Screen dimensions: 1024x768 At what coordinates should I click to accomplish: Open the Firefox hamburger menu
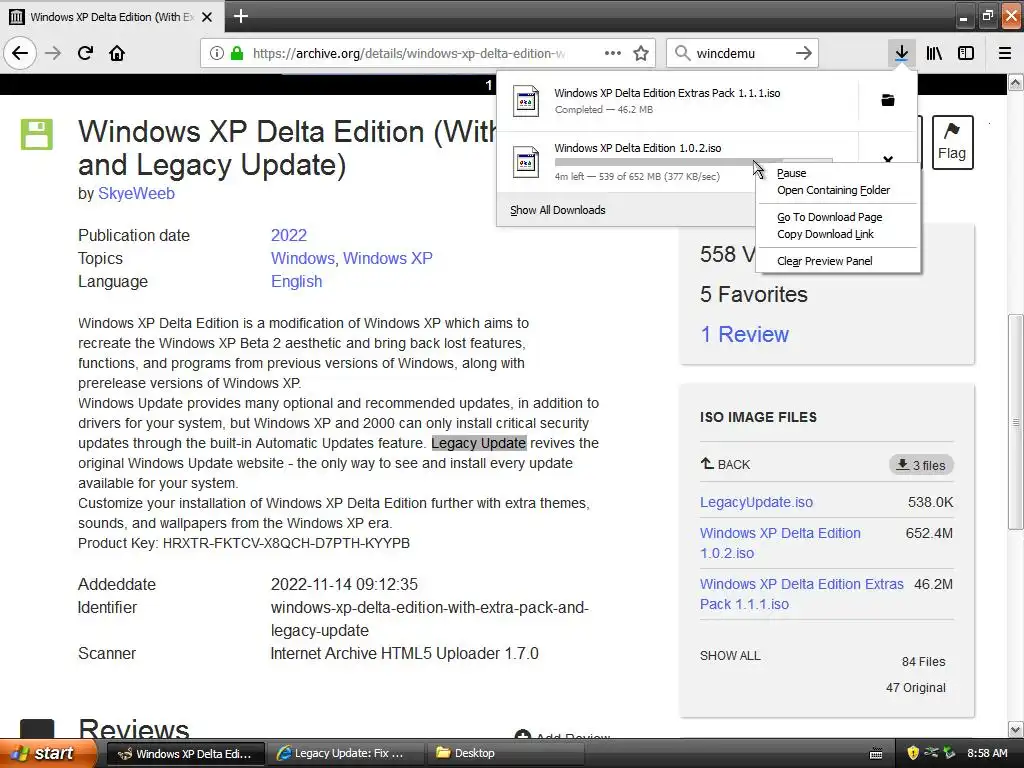1005,53
